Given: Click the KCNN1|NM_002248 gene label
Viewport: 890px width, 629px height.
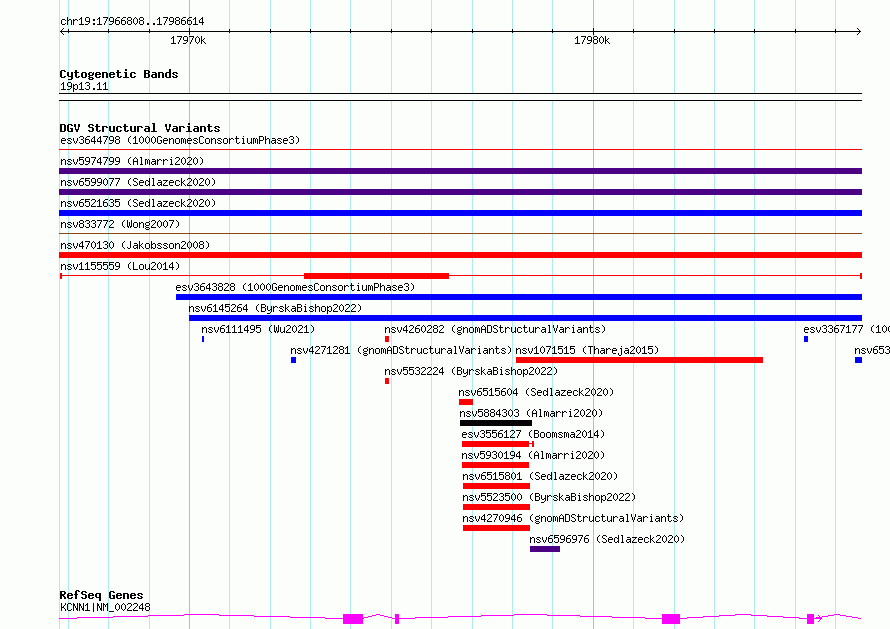Looking at the screenshot, I should [x=105, y=607].
